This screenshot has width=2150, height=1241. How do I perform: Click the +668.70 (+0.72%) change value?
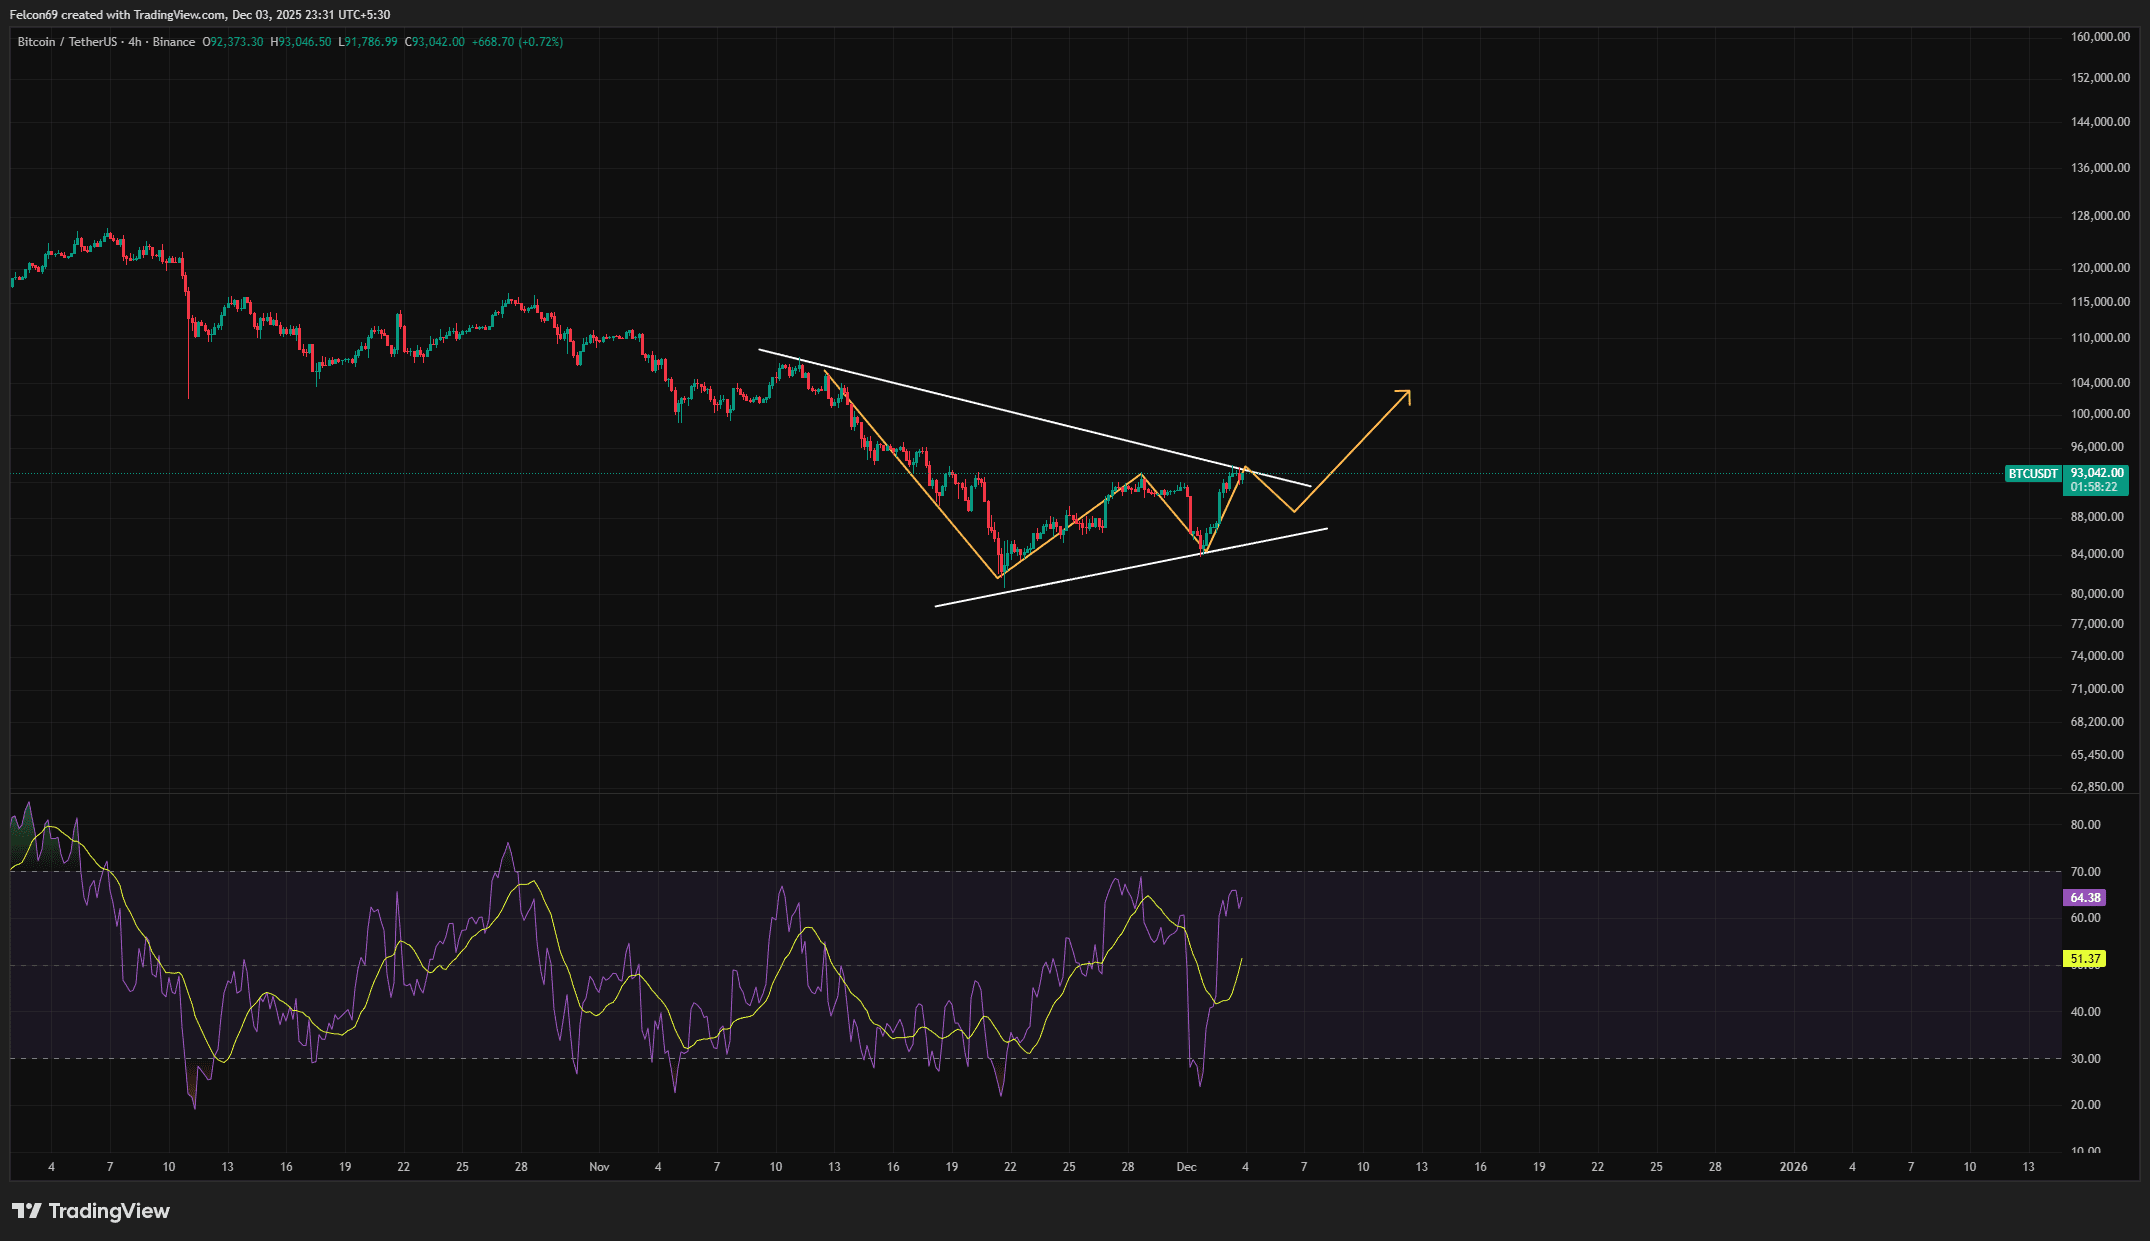point(517,42)
